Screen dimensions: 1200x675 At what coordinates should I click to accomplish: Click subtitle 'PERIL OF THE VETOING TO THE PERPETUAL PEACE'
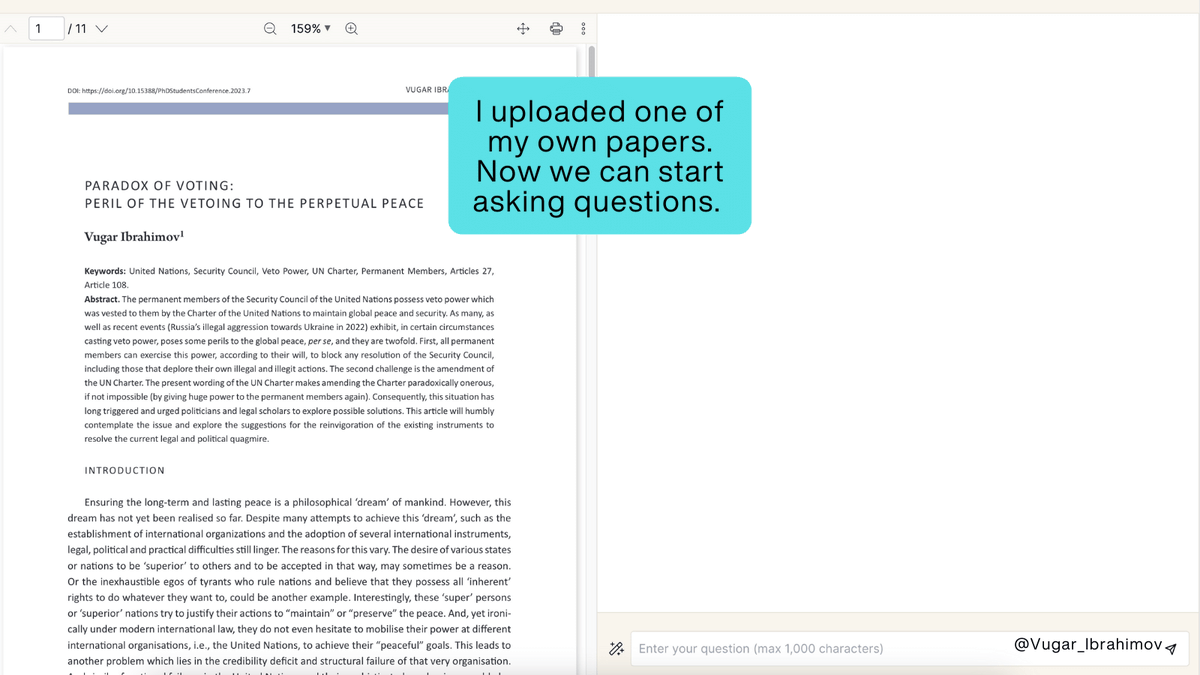[x=254, y=203]
